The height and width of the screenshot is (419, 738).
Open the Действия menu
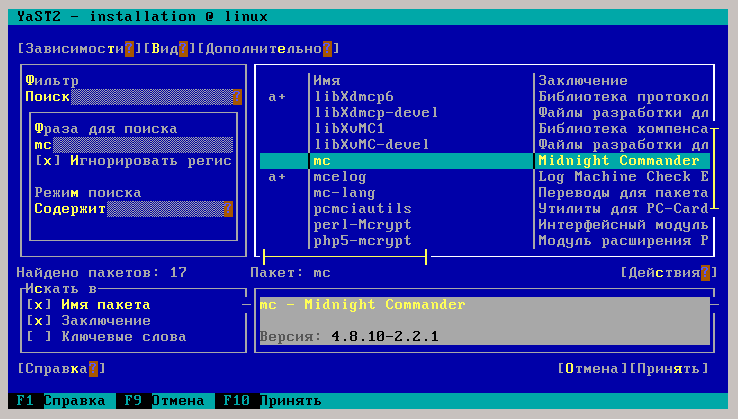tap(669, 273)
